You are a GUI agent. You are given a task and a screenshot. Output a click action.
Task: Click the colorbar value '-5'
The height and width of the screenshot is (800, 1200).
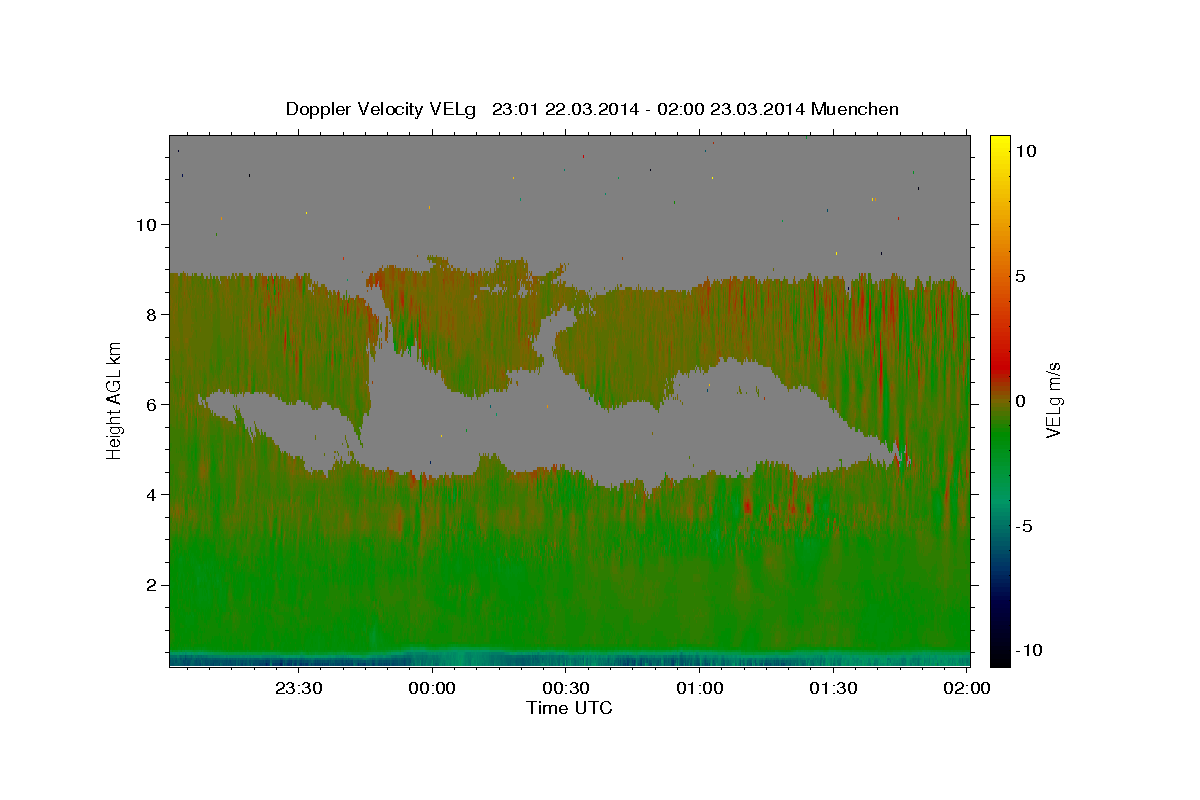tap(1023, 526)
